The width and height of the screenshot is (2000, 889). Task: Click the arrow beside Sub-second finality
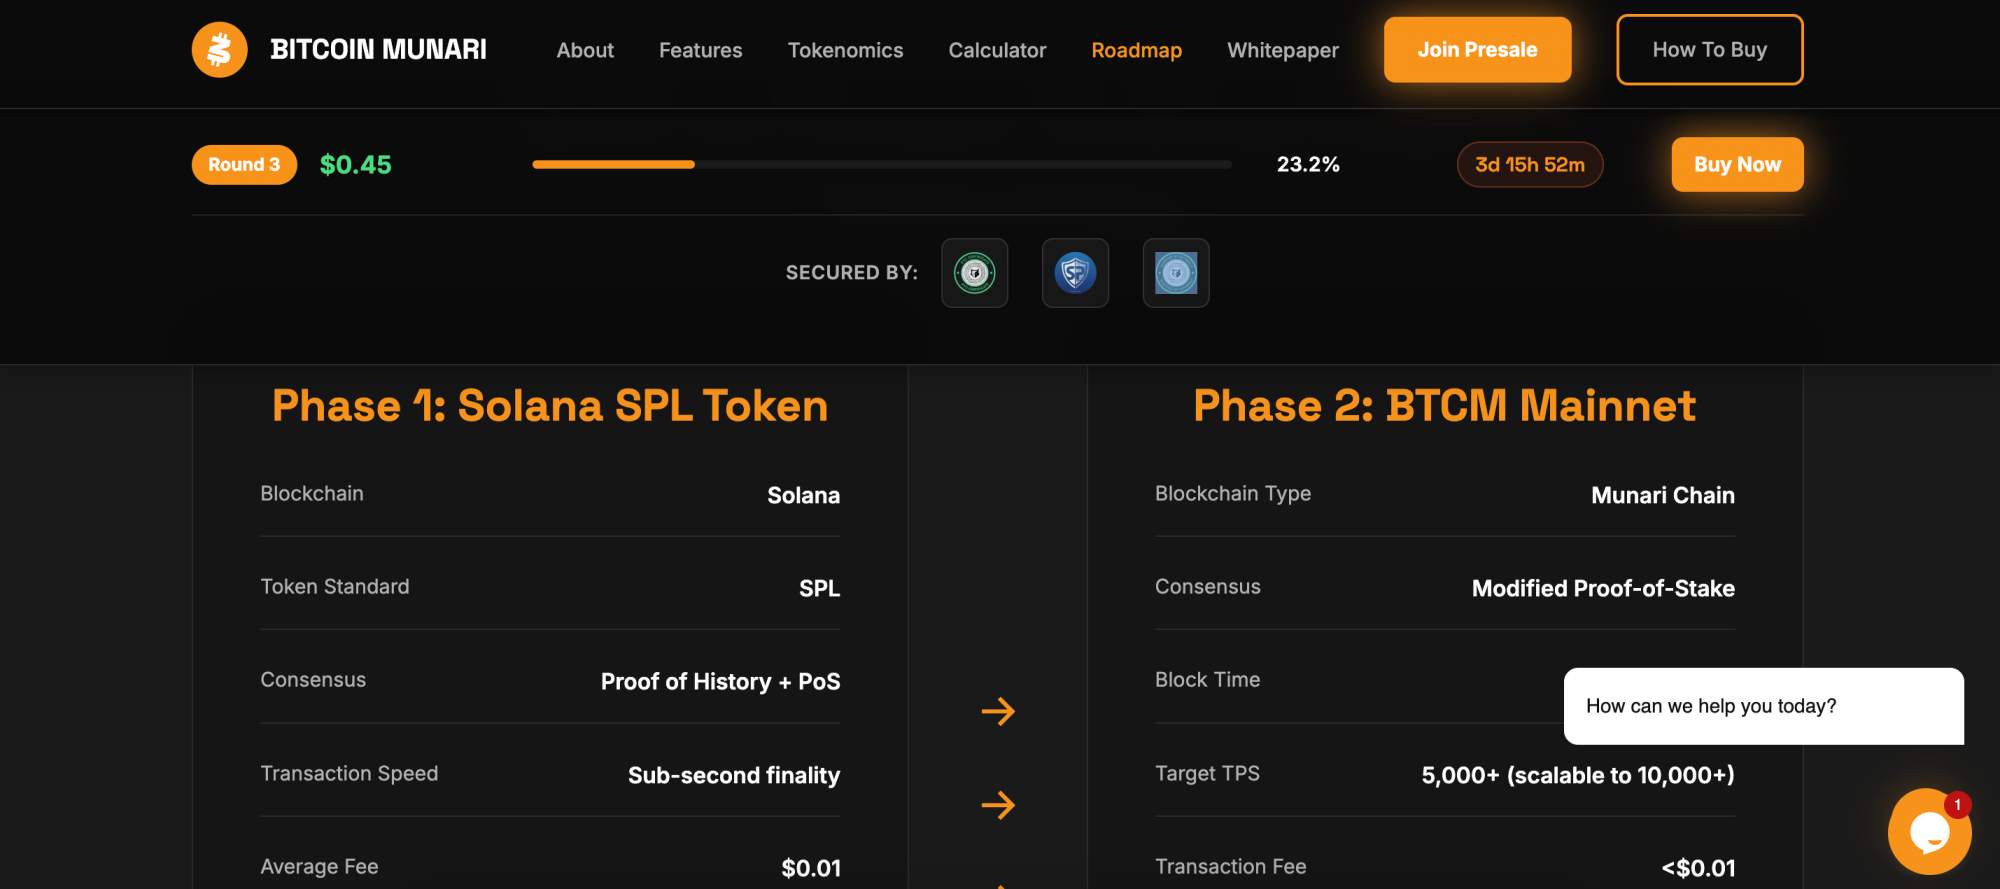[x=998, y=805]
